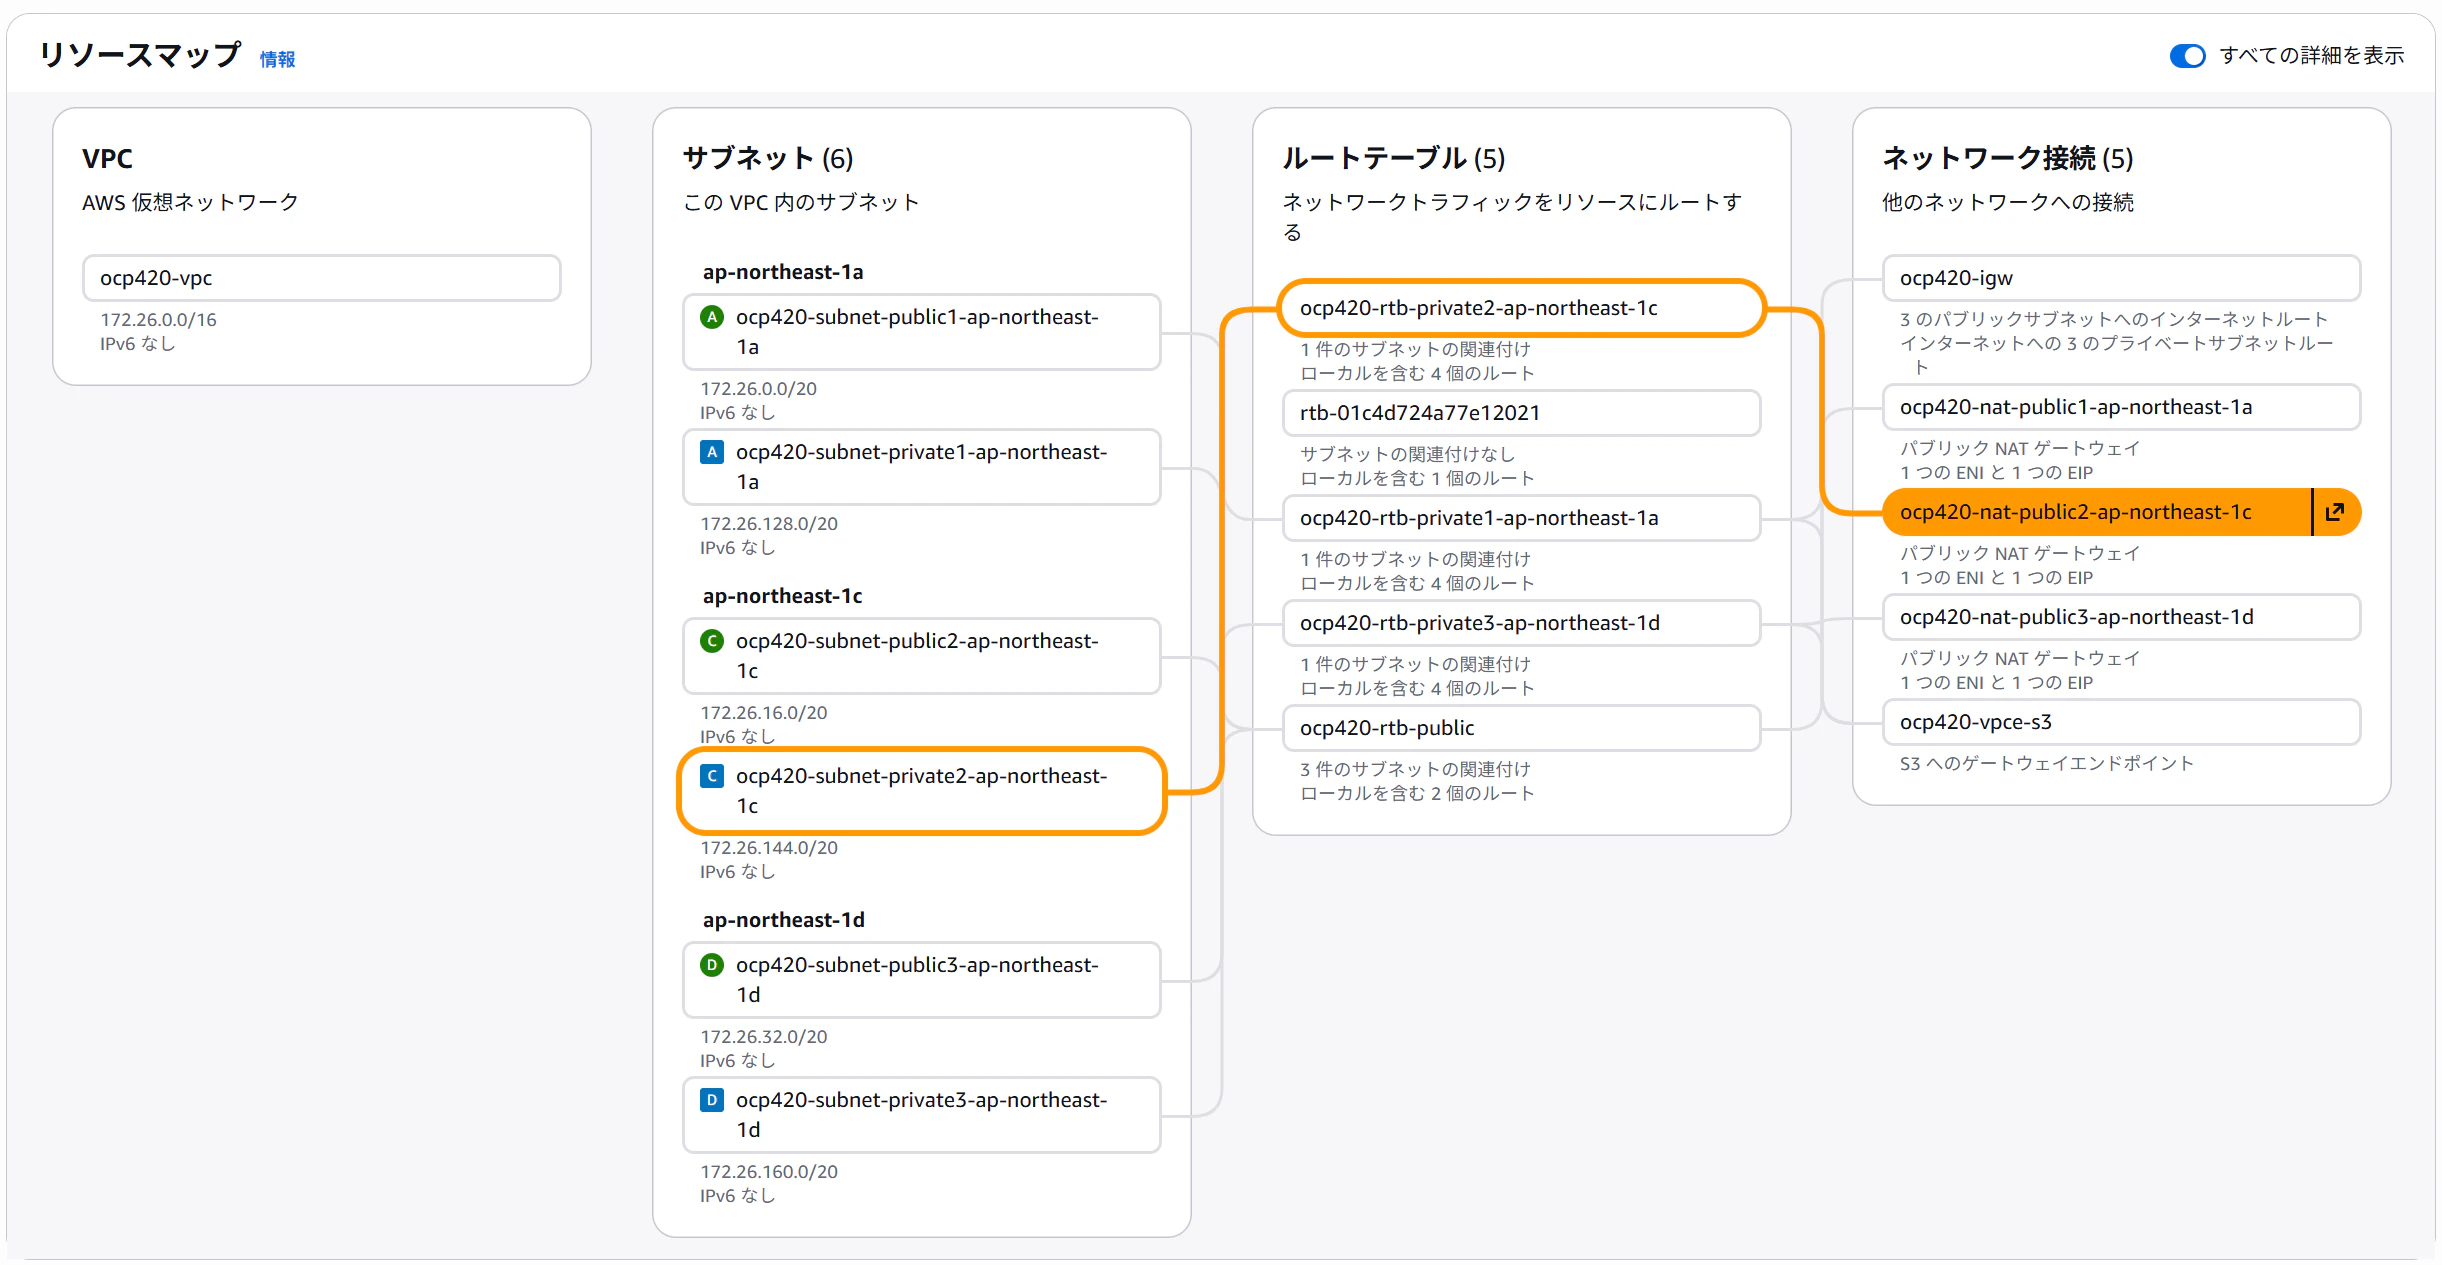Click the subnet CIDR 172.26.128.0/20
Screen dimensions: 2442x1265
click(769, 524)
